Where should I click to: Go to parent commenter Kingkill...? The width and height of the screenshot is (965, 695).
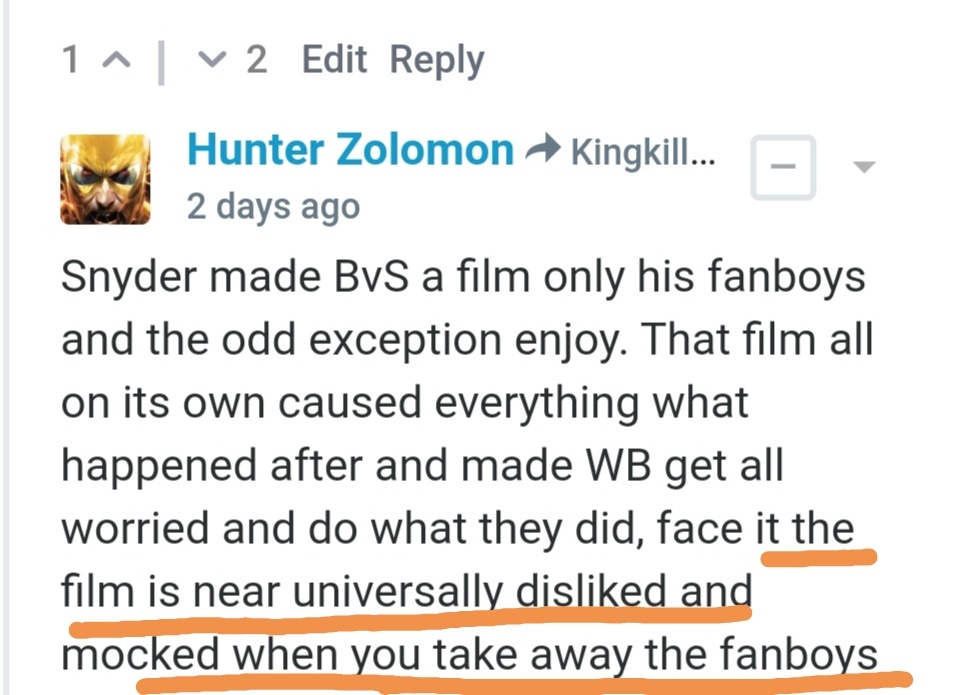point(643,152)
